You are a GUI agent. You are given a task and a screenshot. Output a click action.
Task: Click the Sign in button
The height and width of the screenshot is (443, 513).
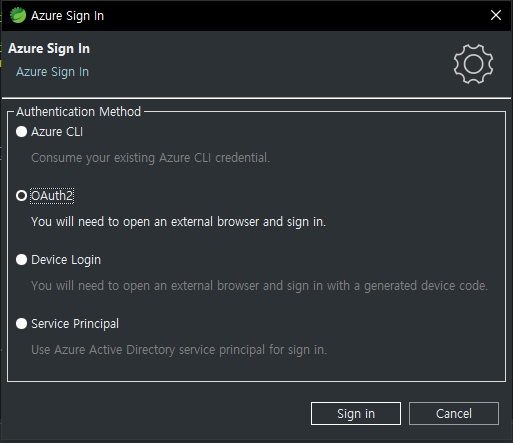pyautogui.click(x=356, y=413)
